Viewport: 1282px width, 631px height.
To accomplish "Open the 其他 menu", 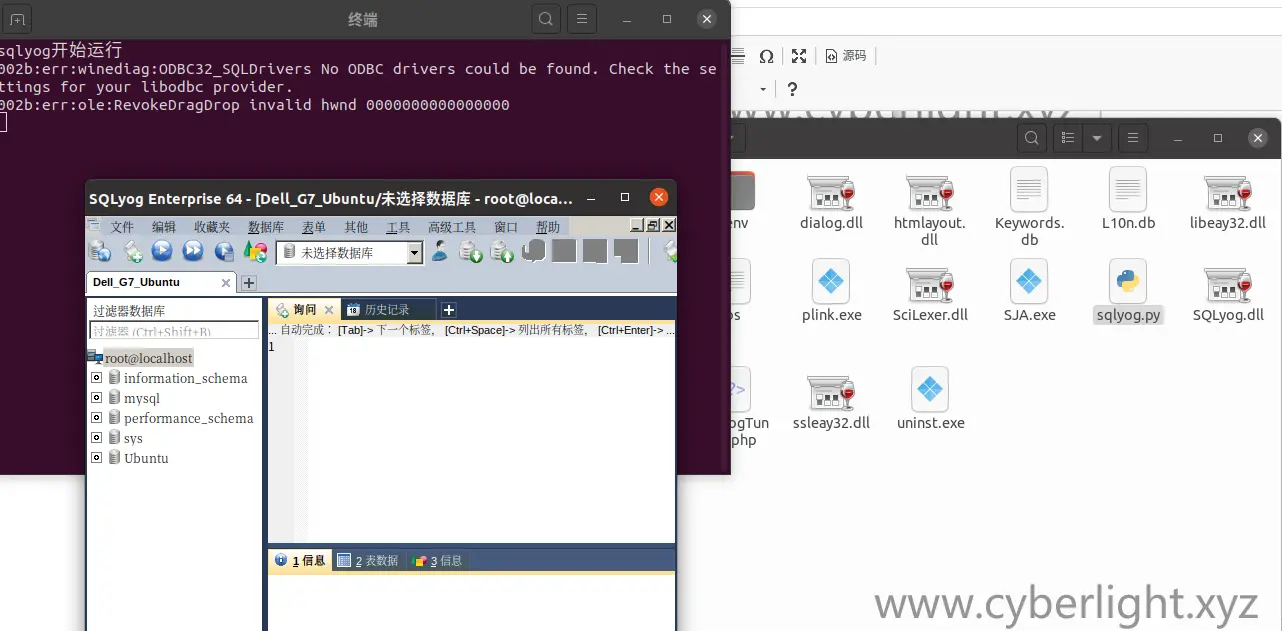I will [x=356, y=227].
